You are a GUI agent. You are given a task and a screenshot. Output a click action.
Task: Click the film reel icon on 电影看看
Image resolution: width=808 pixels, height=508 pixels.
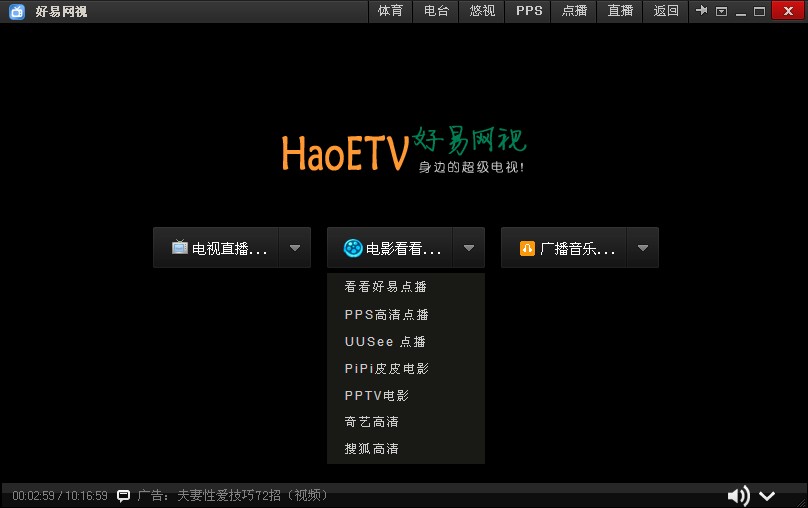pos(353,248)
